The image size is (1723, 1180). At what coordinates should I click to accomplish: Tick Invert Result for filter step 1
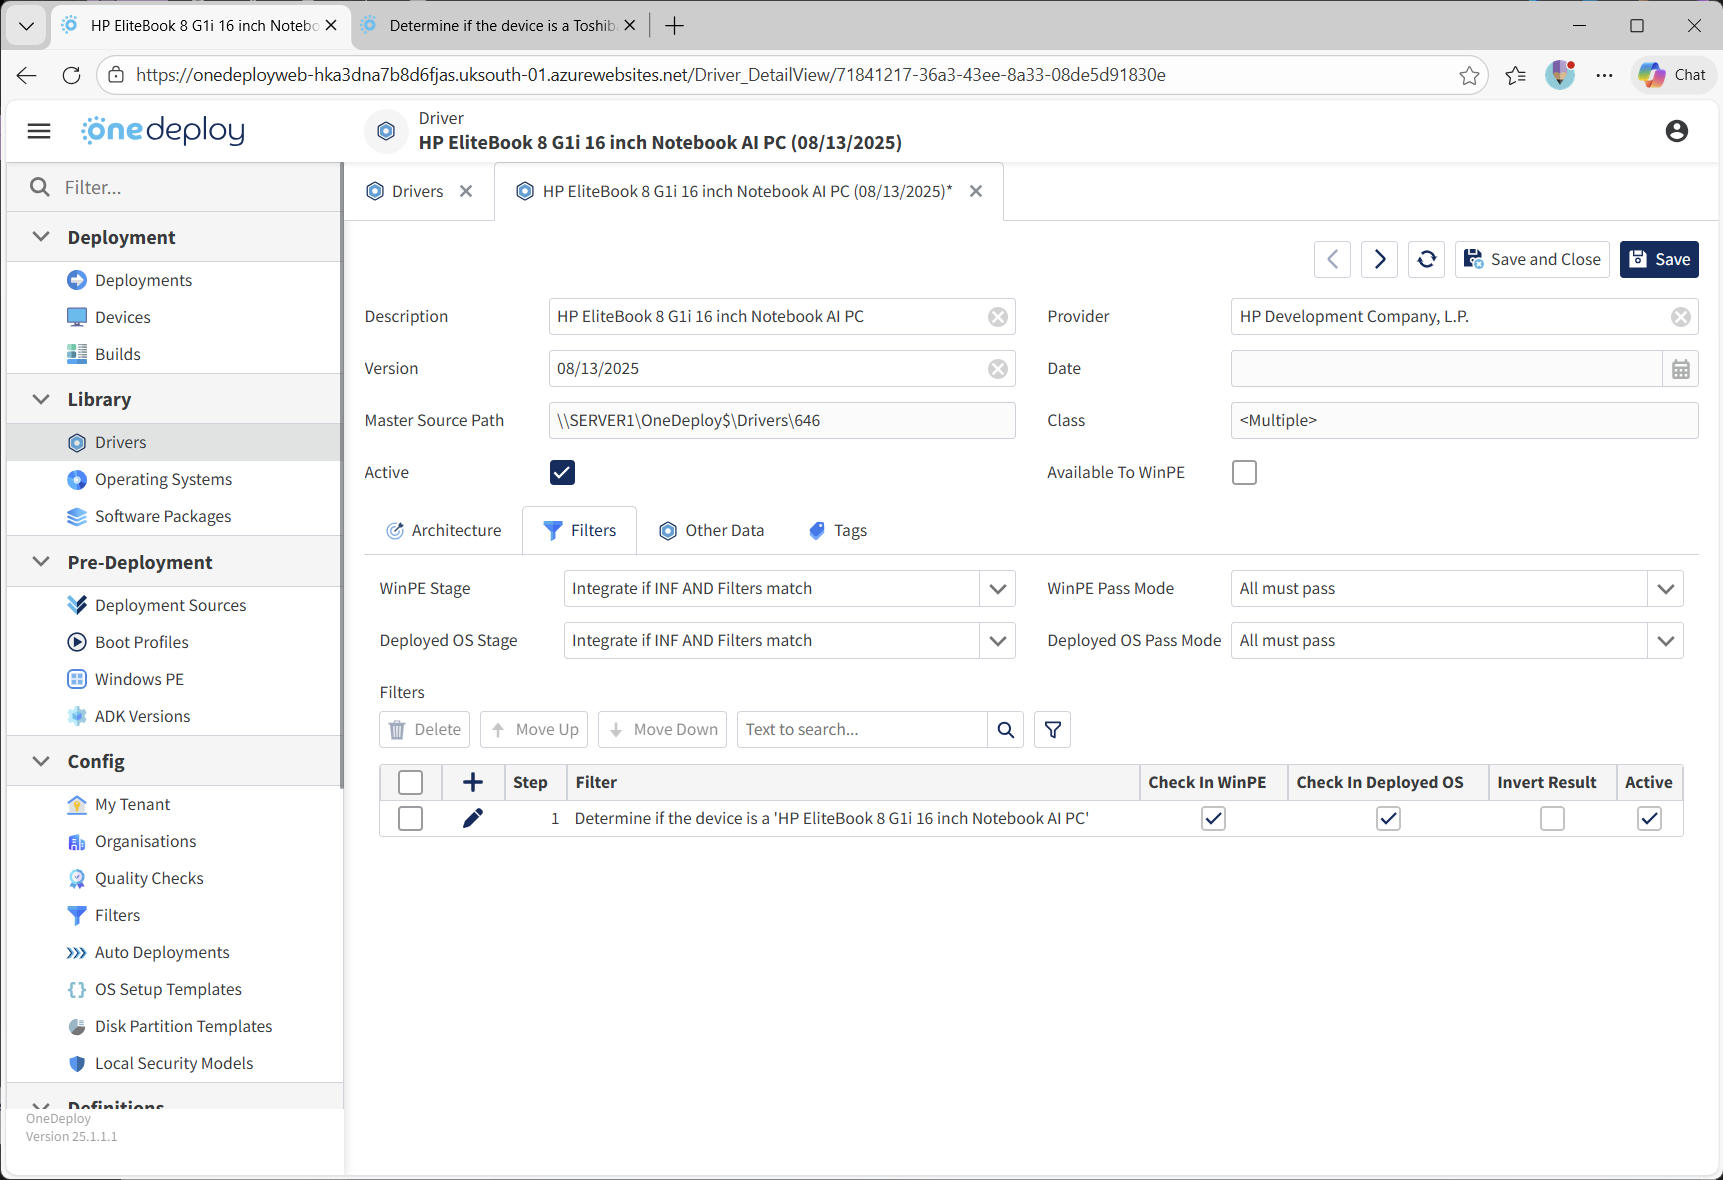(1552, 819)
